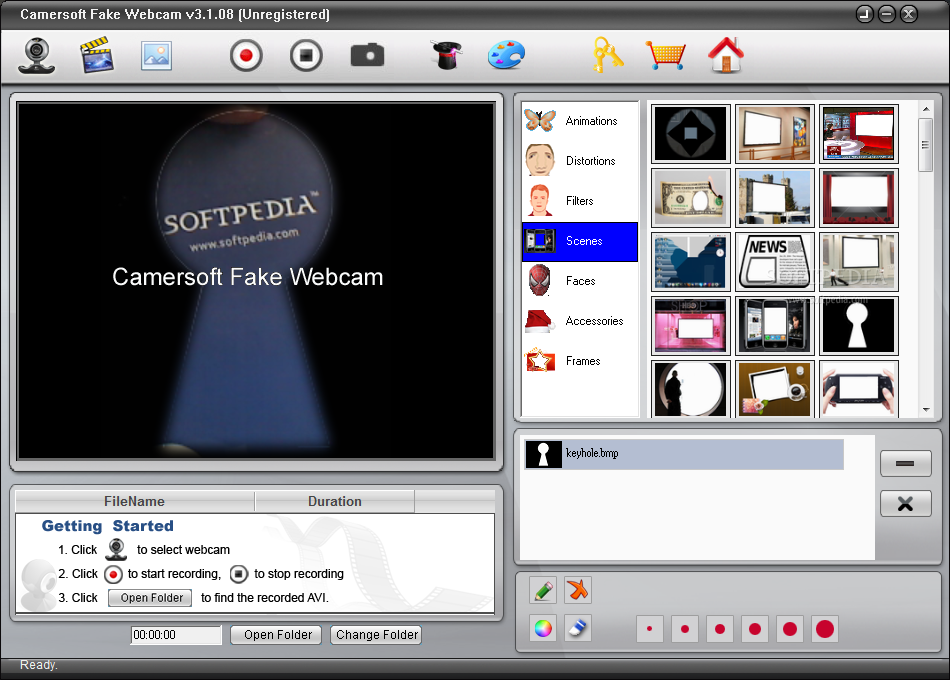Click Open Folder in Getting Started steps

pos(150,598)
